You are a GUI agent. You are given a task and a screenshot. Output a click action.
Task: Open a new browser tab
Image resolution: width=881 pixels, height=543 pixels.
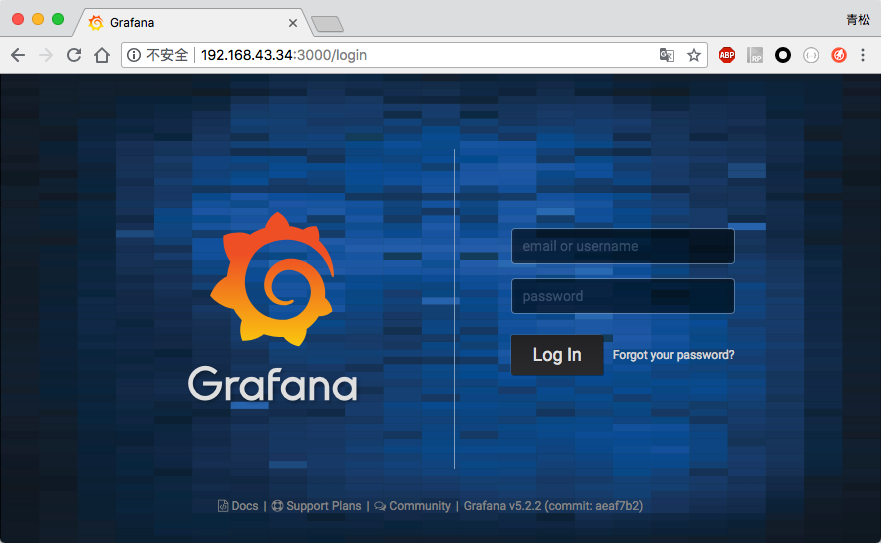pos(328,24)
